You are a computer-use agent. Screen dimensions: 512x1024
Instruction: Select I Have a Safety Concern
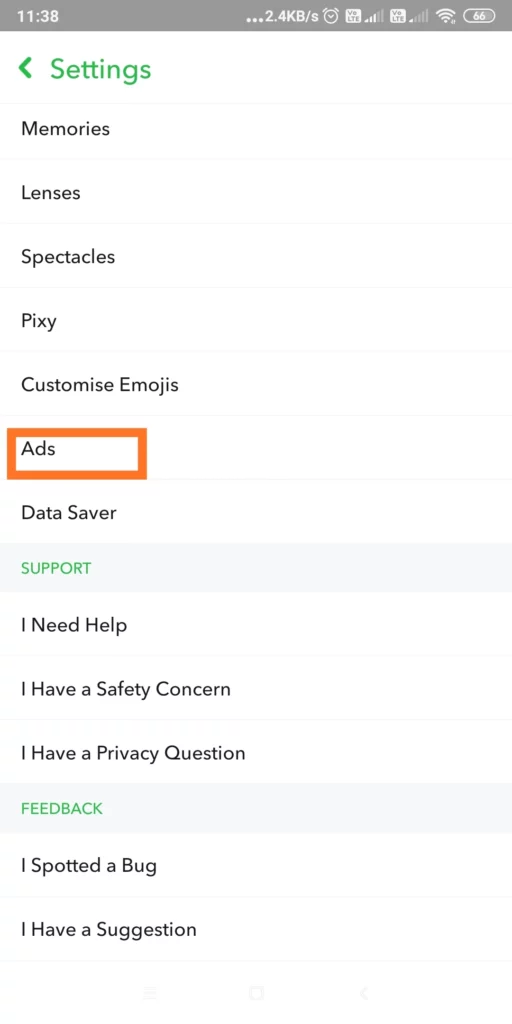[x=256, y=688]
